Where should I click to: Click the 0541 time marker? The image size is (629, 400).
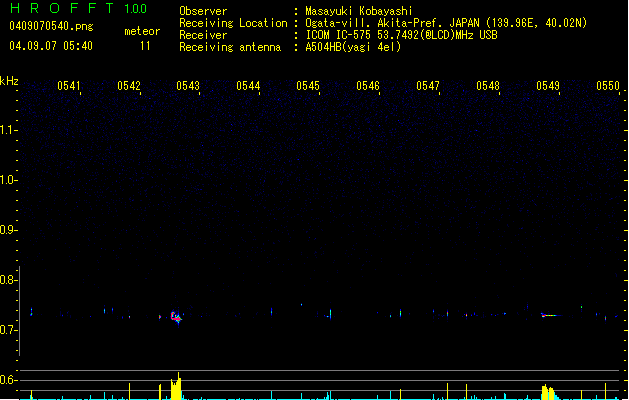click(69, 86)
